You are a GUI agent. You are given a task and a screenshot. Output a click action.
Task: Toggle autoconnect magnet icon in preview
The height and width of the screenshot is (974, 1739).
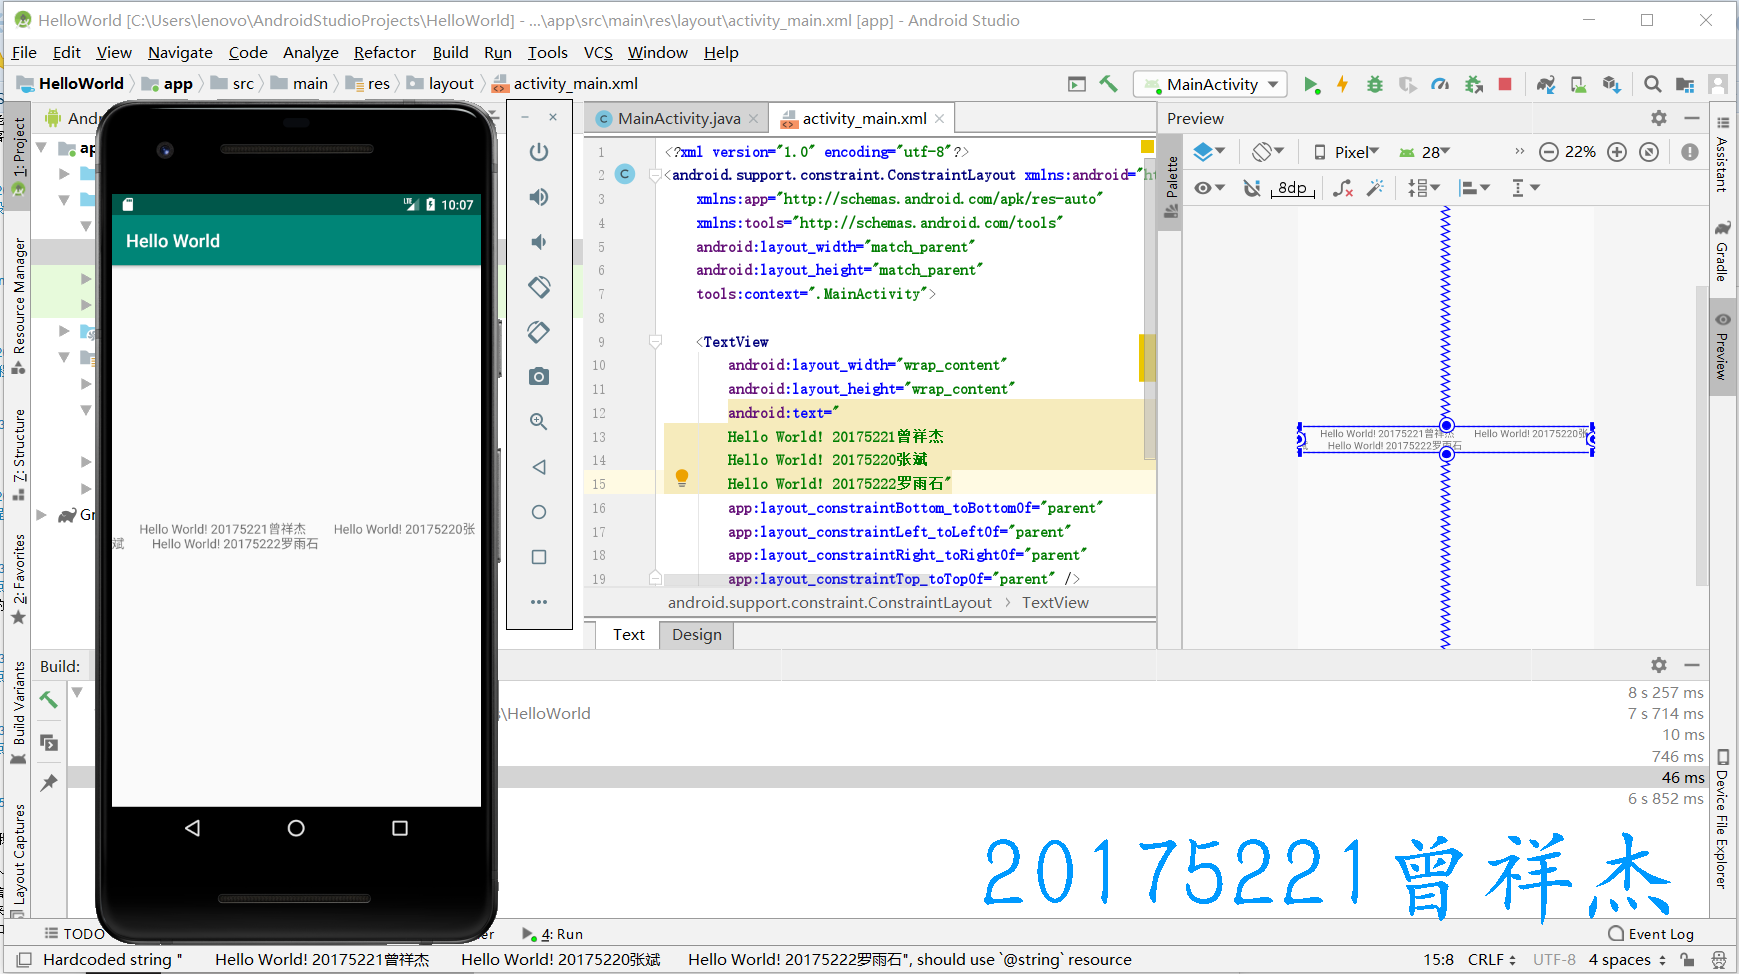1252,188
